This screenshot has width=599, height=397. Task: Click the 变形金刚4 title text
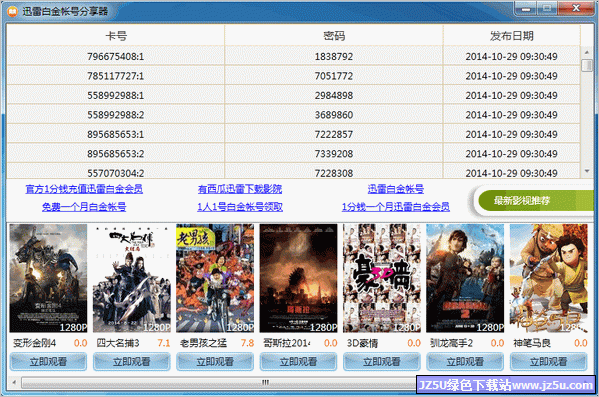(x=34, y=343)
